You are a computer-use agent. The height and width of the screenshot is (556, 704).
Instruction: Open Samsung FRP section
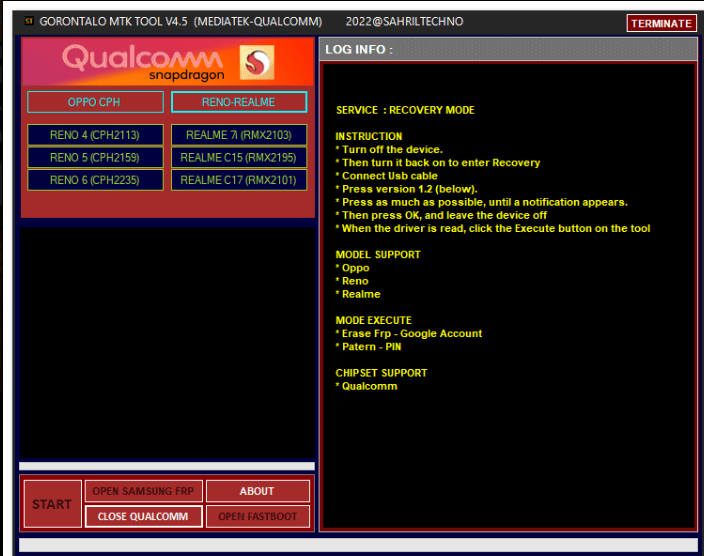coord(144,491)
